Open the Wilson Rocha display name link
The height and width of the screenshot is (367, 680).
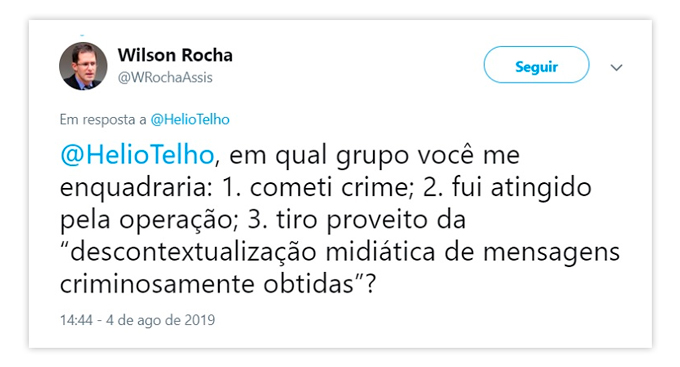click(175, 55)
